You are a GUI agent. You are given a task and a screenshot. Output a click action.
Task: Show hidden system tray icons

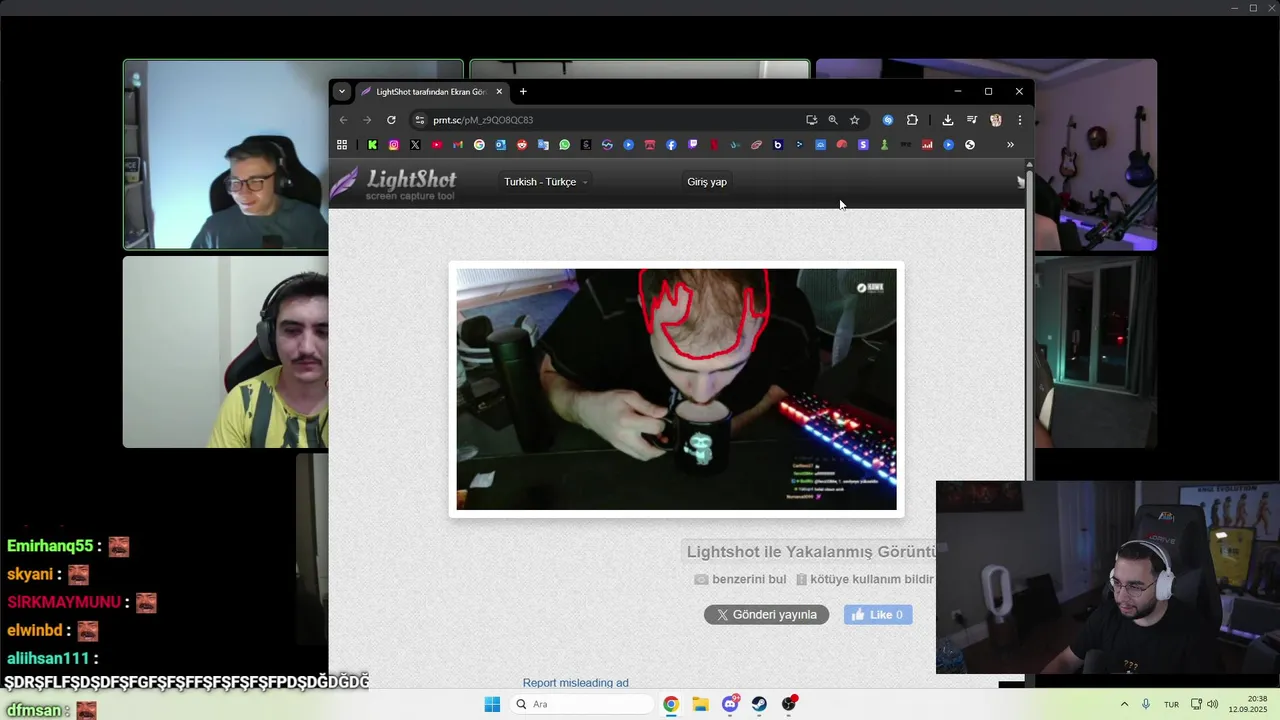point(1124,704)
